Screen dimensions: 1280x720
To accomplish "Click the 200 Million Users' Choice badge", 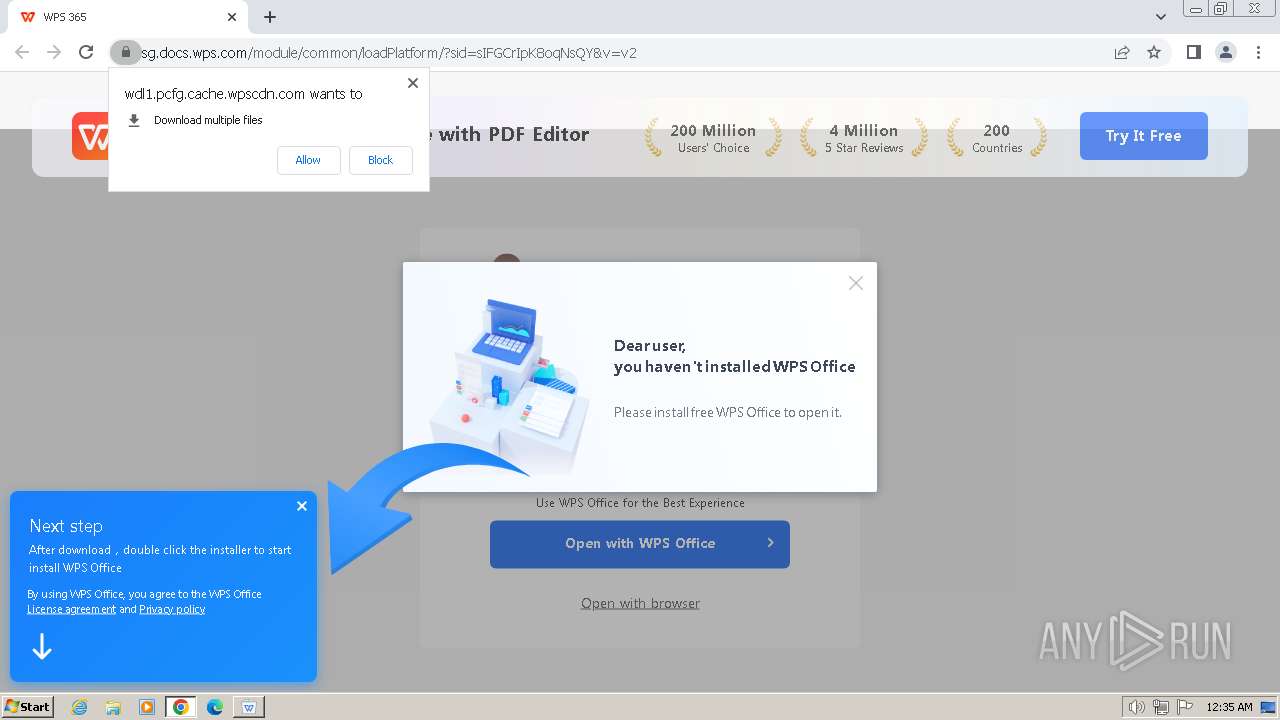I will pos(713,138).
